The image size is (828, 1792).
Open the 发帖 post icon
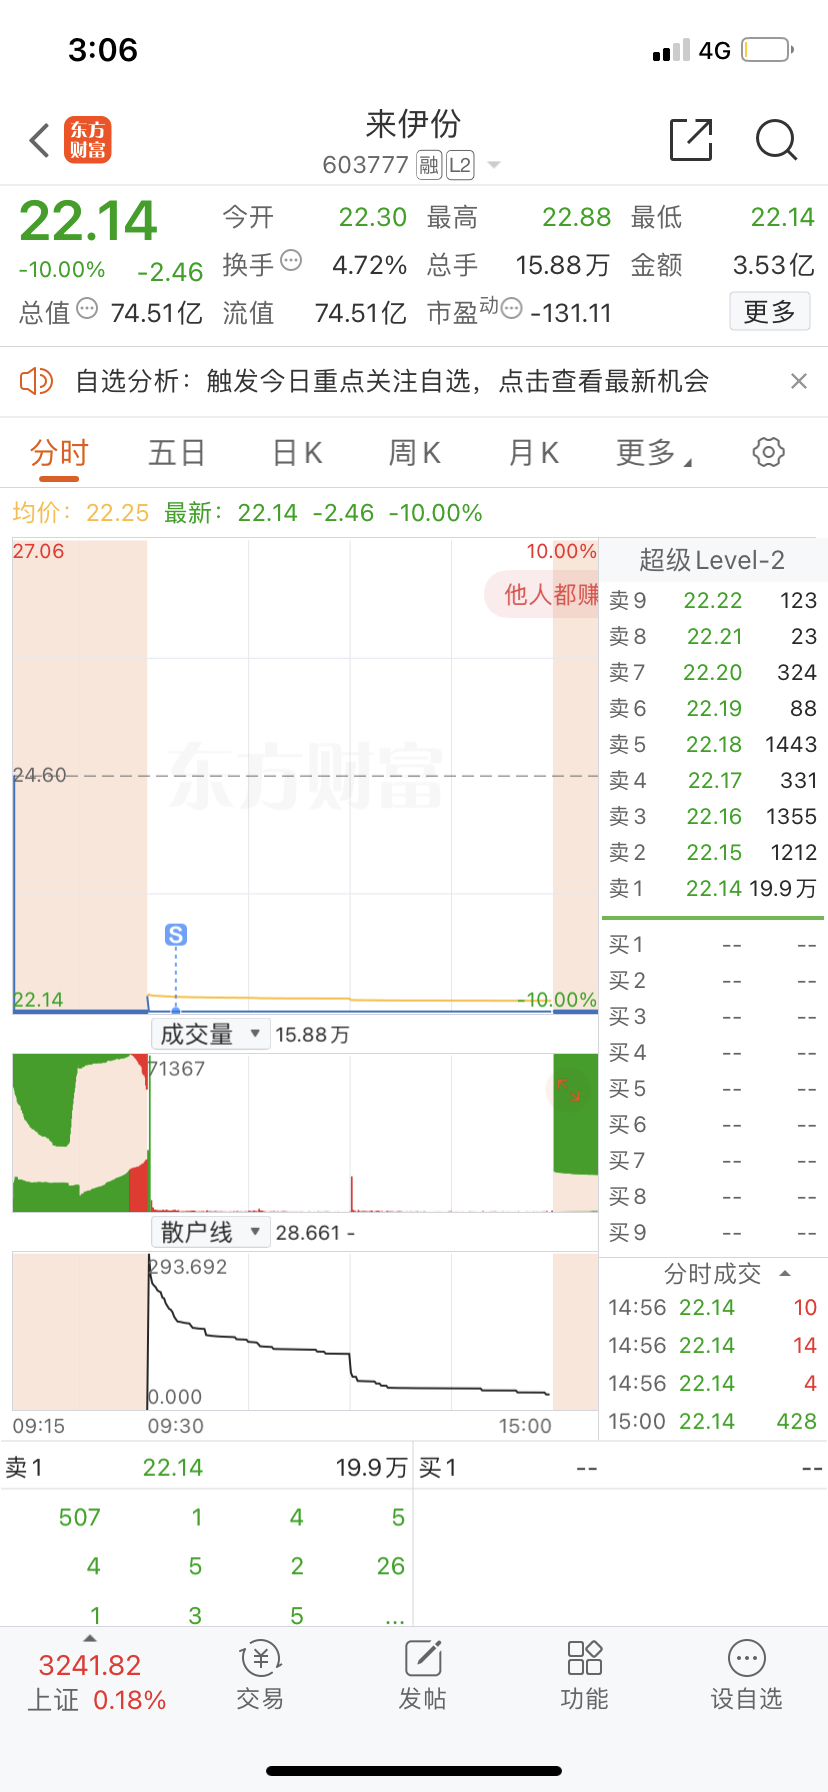[422, 1676]
